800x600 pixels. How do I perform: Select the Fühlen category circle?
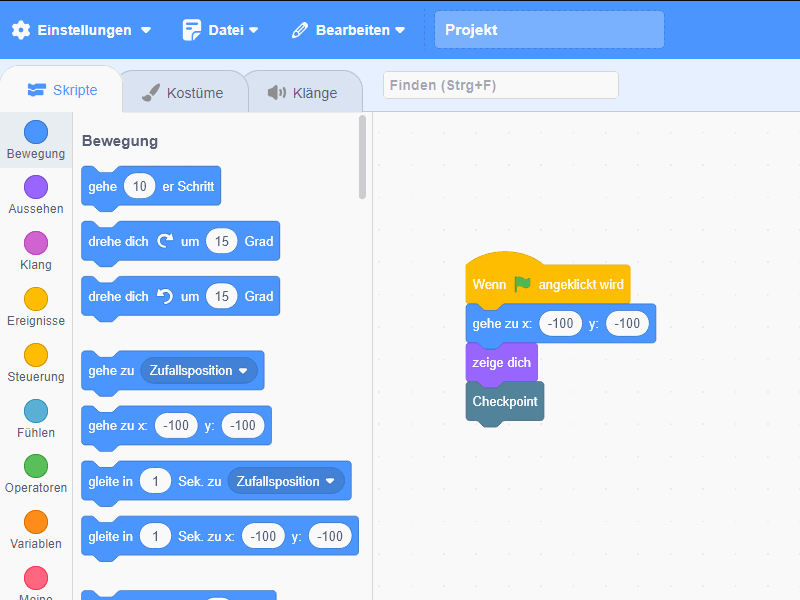tap(36, 411)
